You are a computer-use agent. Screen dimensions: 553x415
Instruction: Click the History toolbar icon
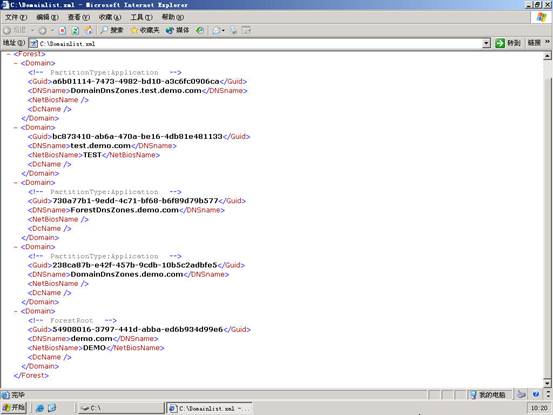(200, 30)
